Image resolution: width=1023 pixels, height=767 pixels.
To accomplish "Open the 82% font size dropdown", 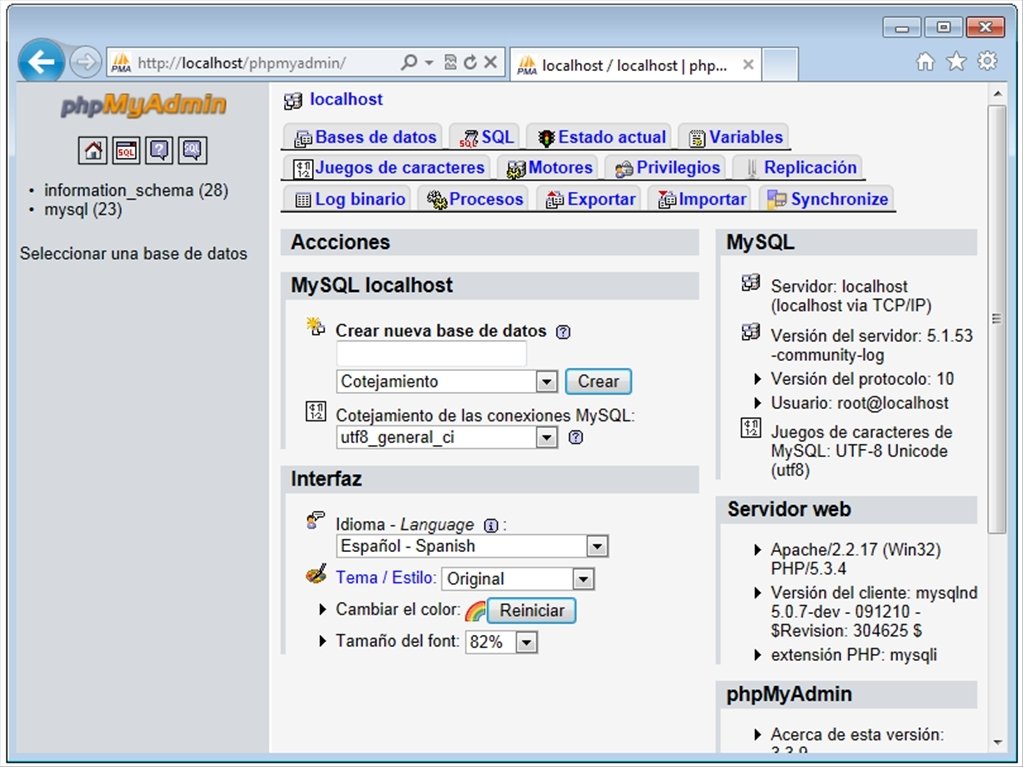I will point(501,642).
